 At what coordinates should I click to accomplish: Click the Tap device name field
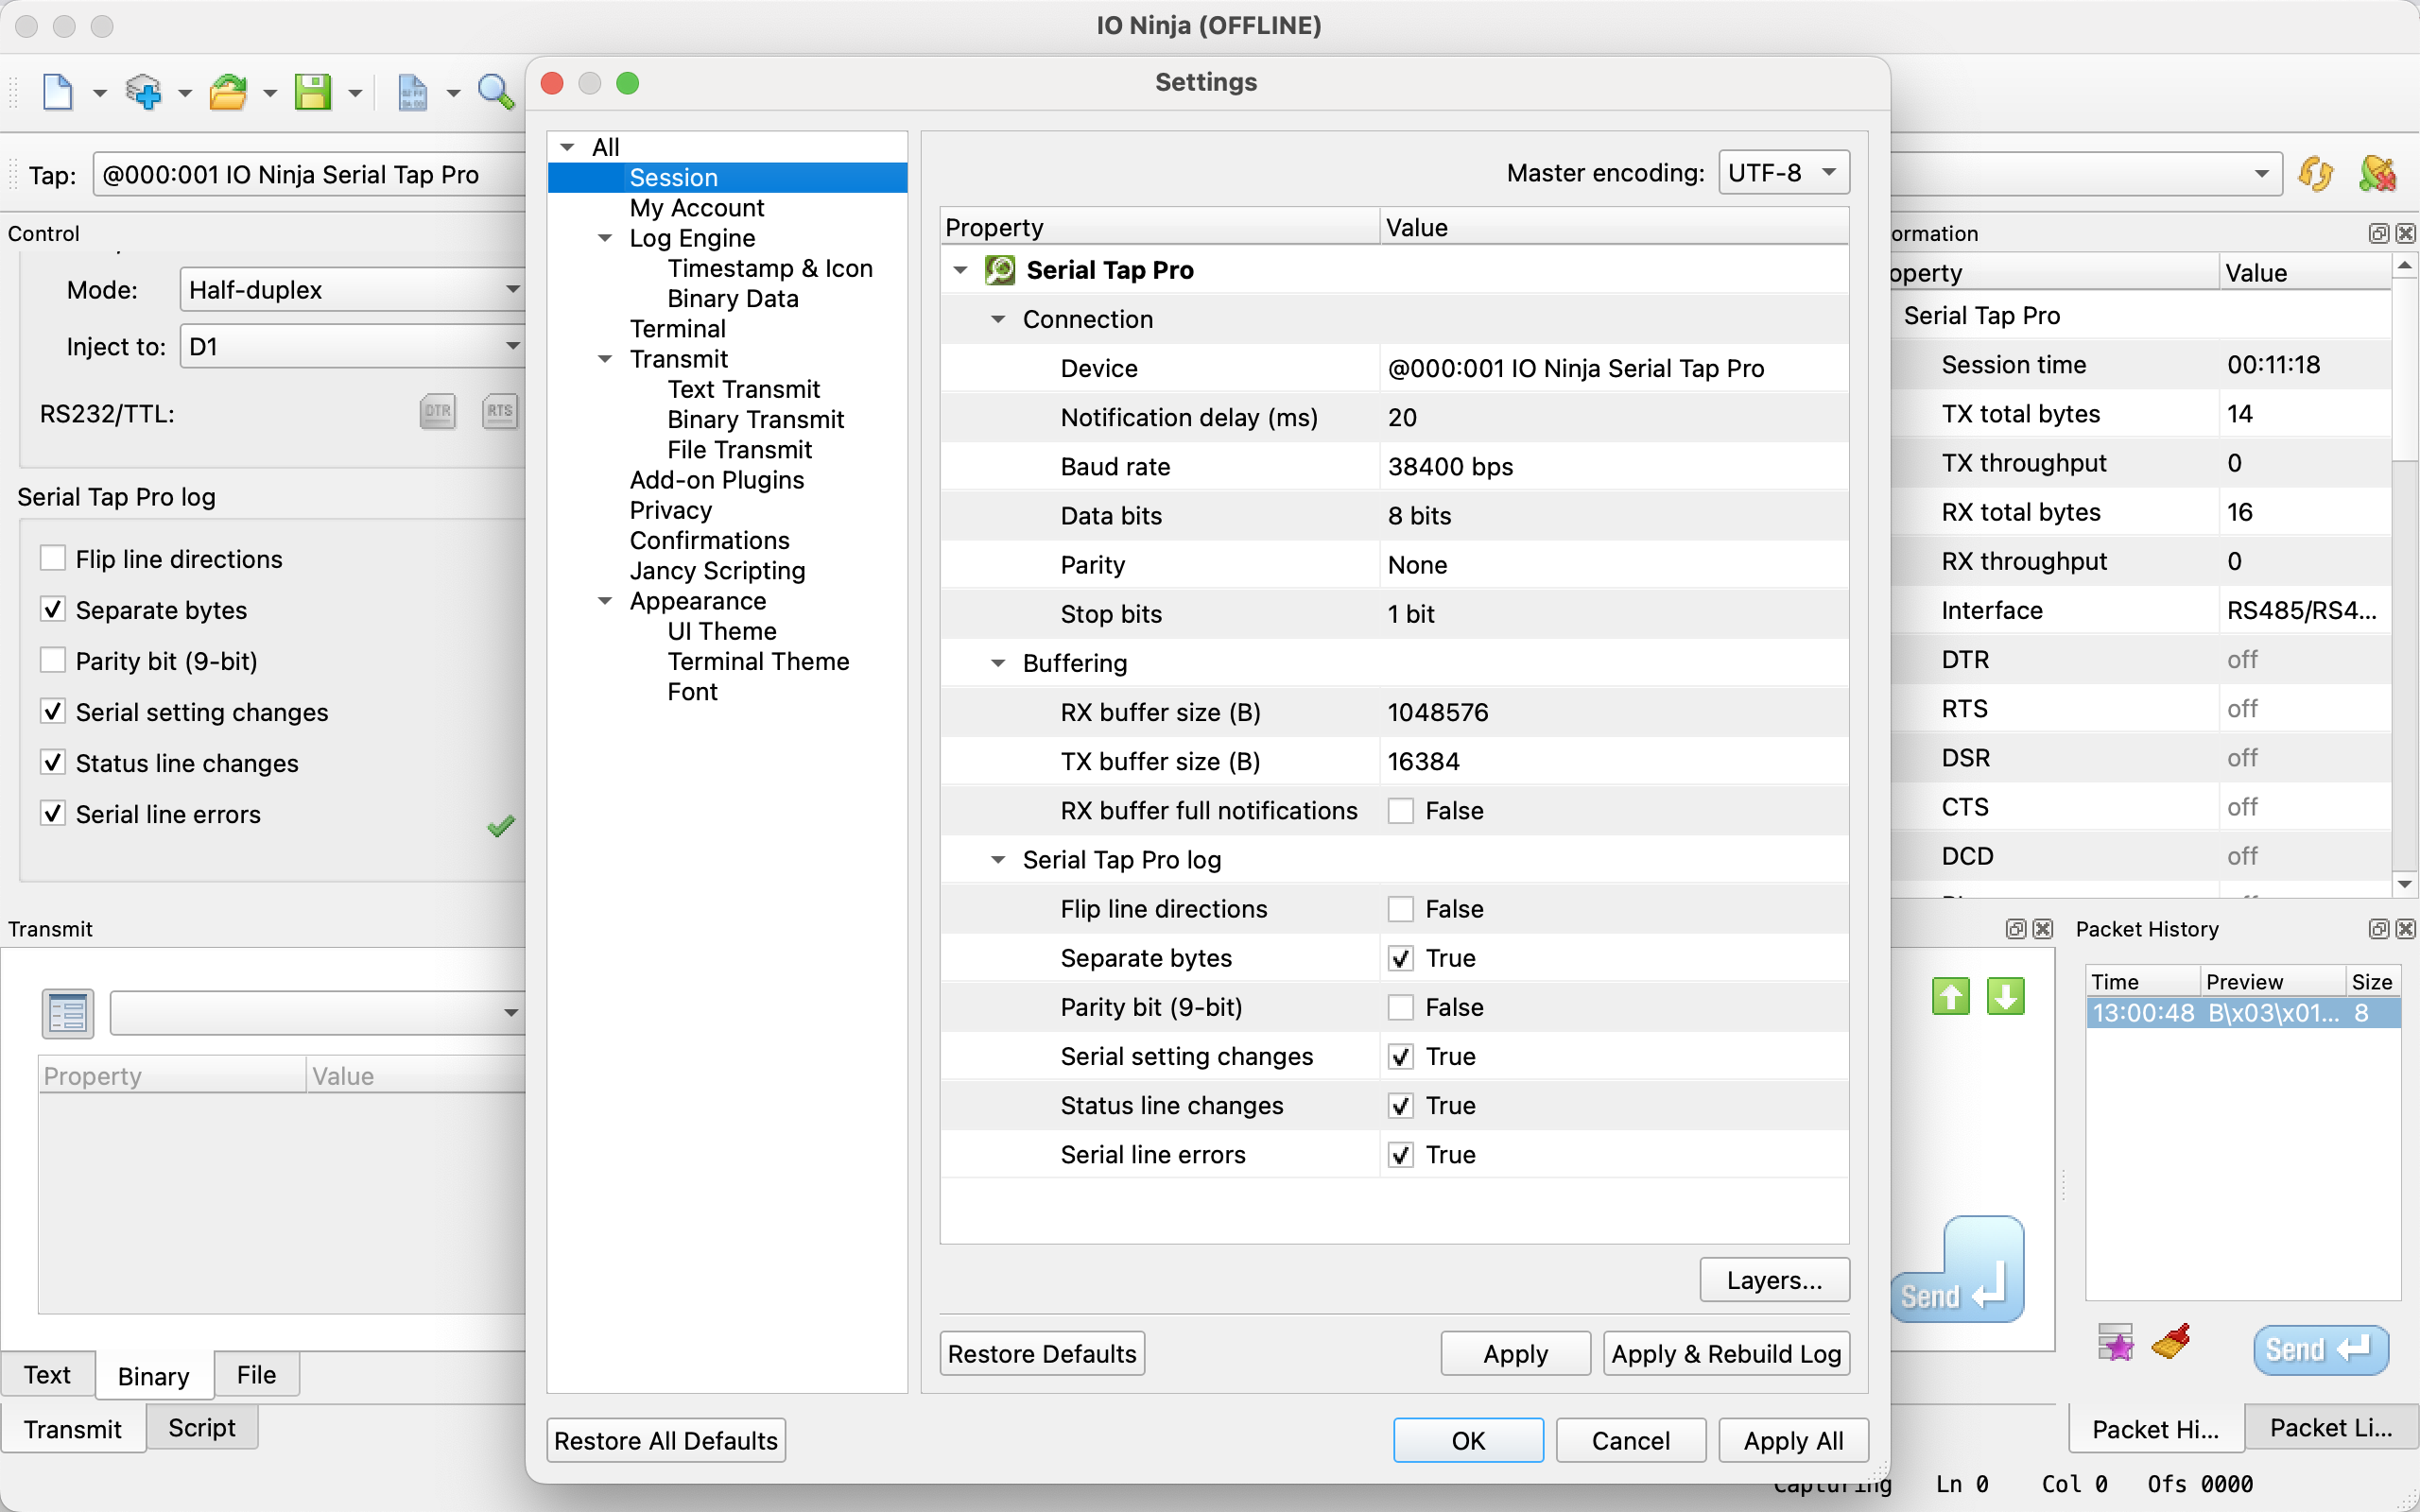pyautogui.click(x=310, y=174)
